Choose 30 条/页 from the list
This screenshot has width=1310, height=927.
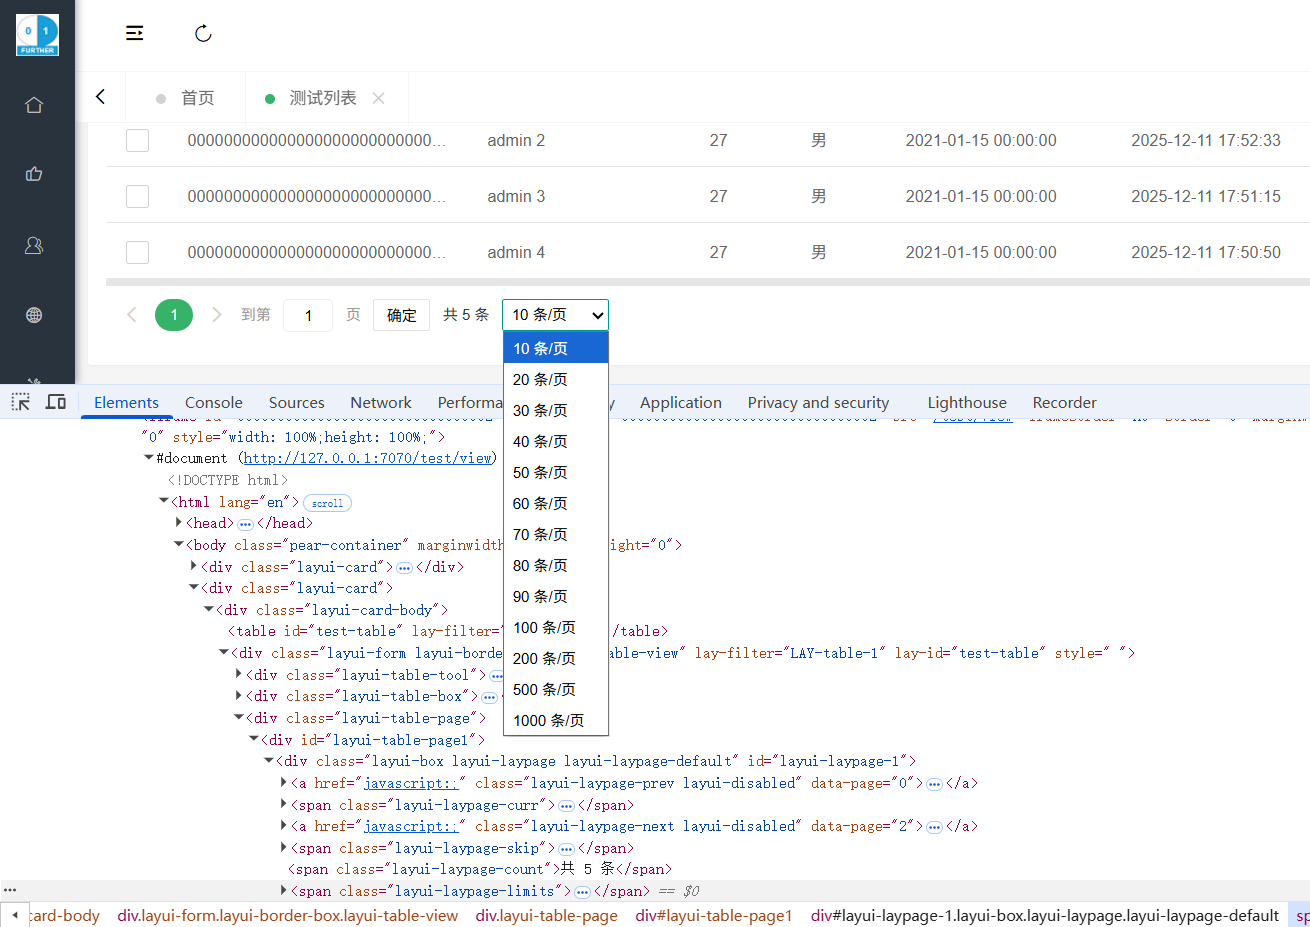tap(555, 410)
